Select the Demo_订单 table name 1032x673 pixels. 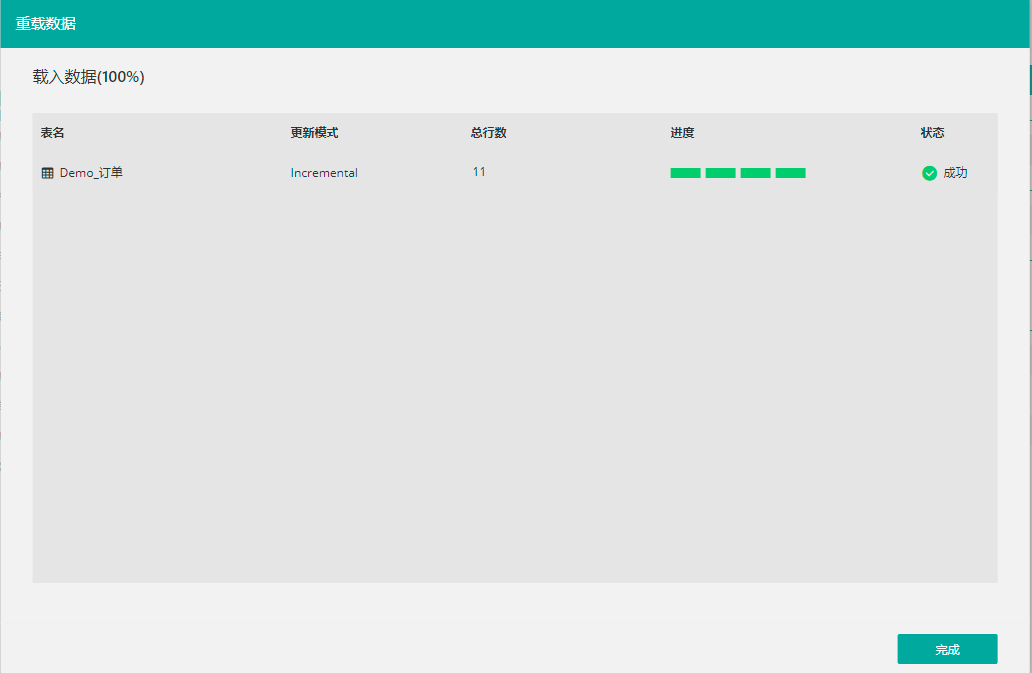(91, 173)
